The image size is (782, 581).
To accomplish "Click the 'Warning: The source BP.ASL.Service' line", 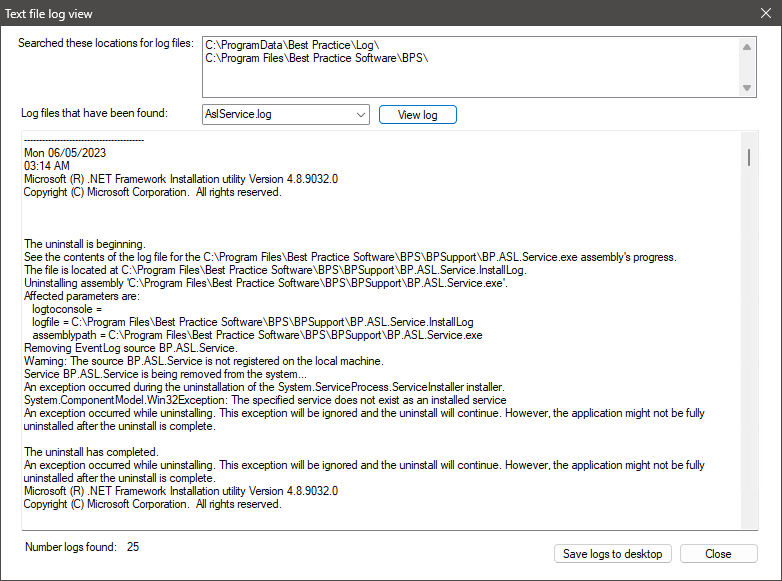I will click(203, 361).
